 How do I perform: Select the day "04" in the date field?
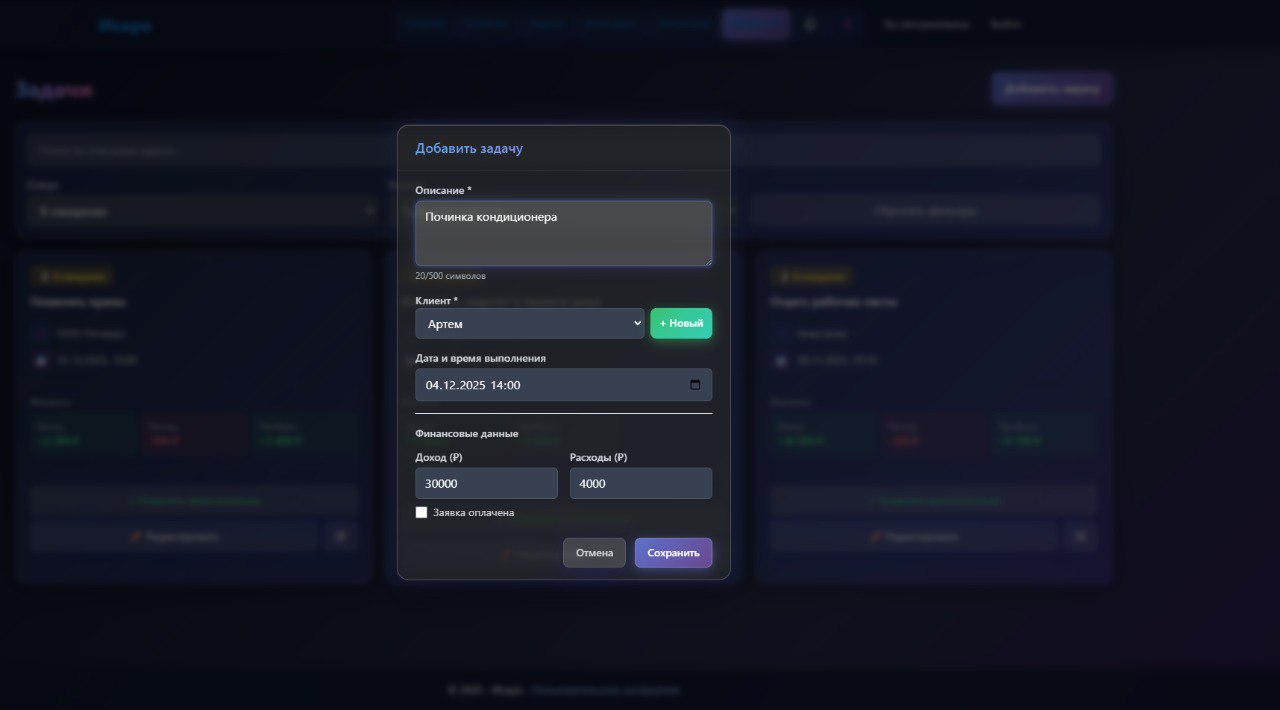click(x=433, y=385)
